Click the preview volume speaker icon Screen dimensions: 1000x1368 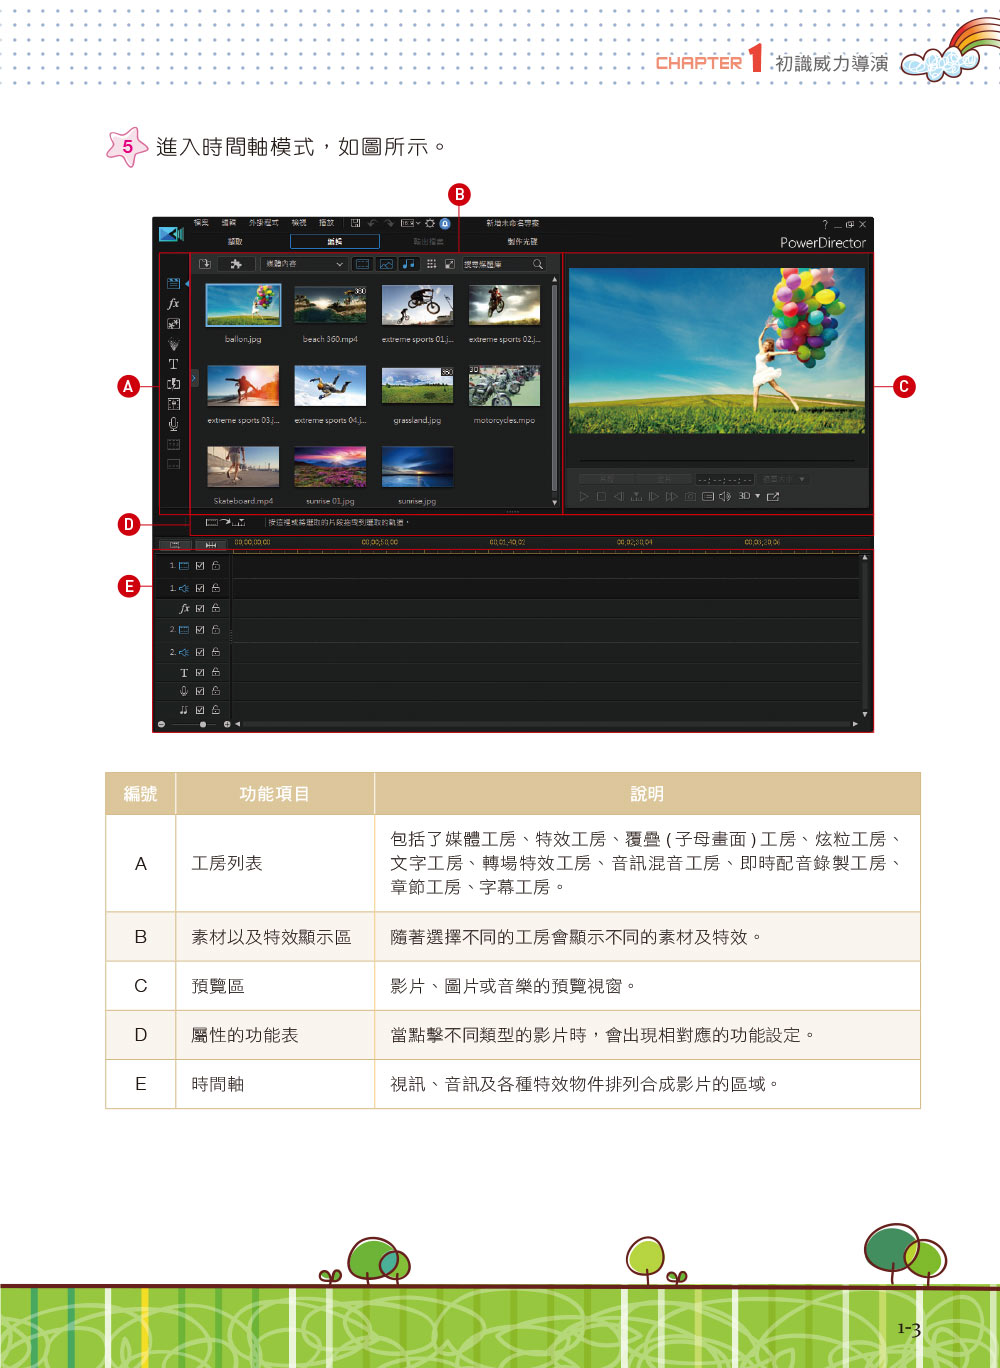pos(725,496)
